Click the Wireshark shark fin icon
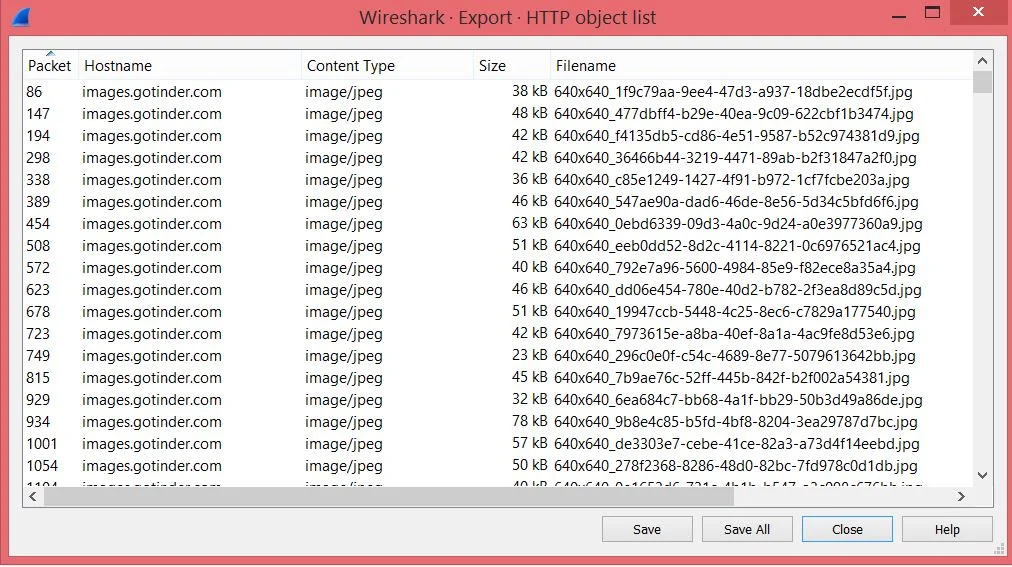 (21, 17)
